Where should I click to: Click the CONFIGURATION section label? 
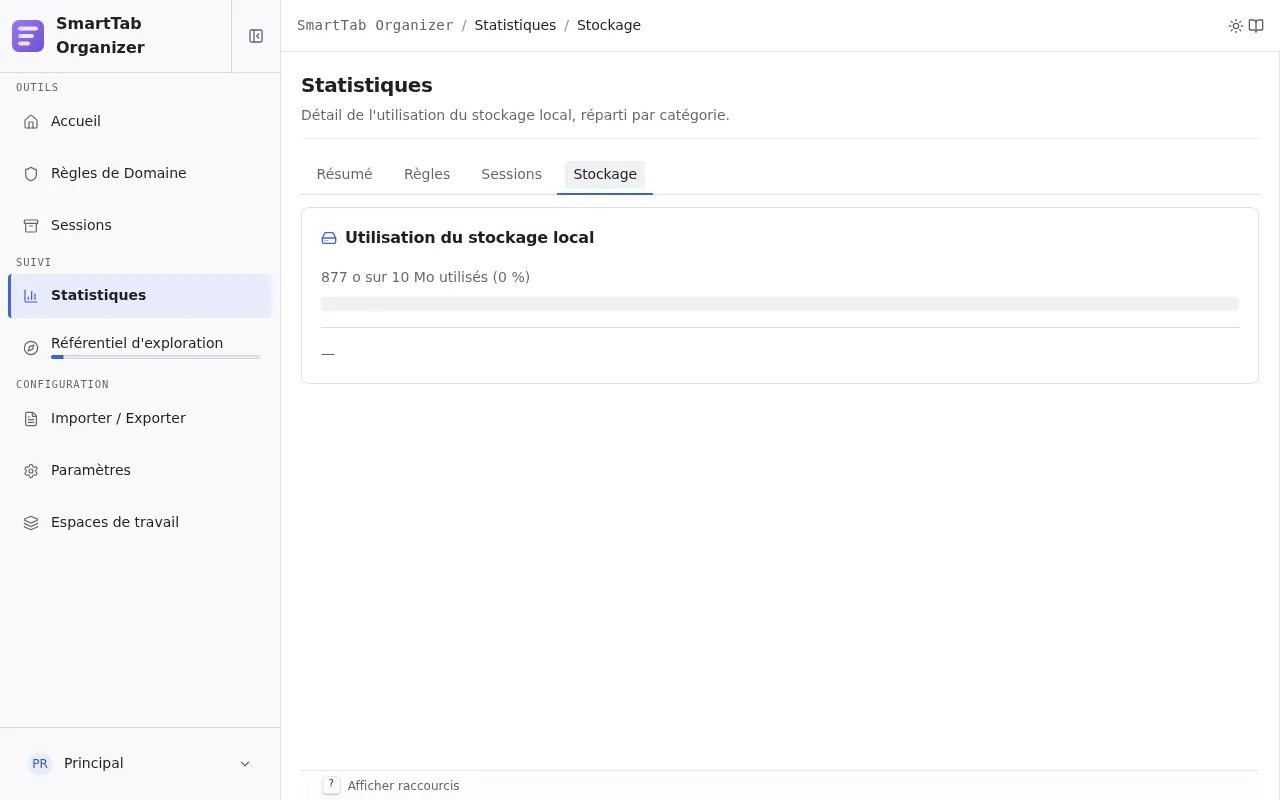pyautogui.click(x=62, y=384)
